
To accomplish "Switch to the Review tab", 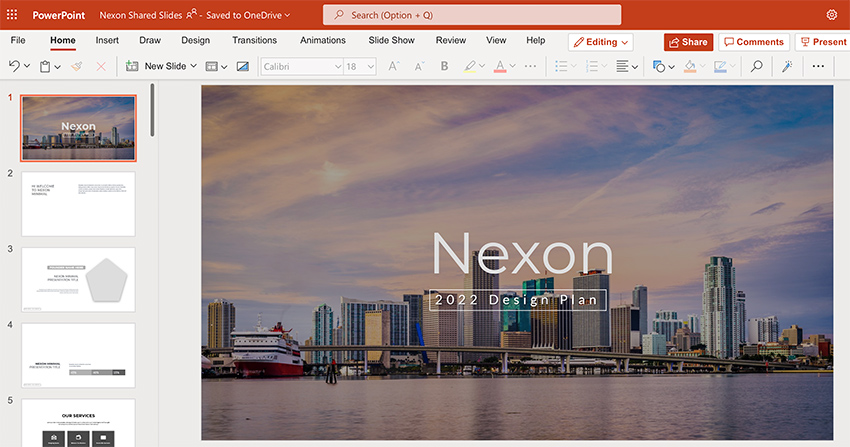I will (450, 40).
